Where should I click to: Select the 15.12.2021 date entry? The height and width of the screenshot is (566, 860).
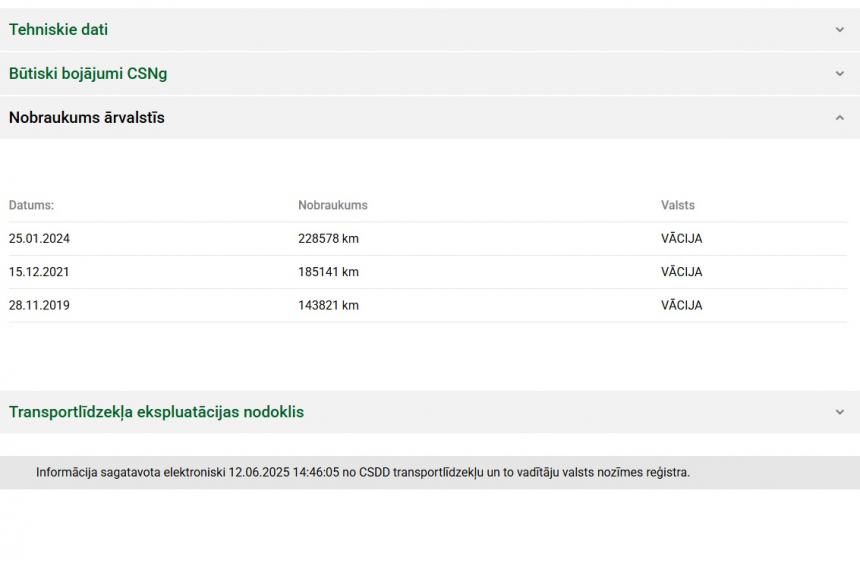point(39,272)
